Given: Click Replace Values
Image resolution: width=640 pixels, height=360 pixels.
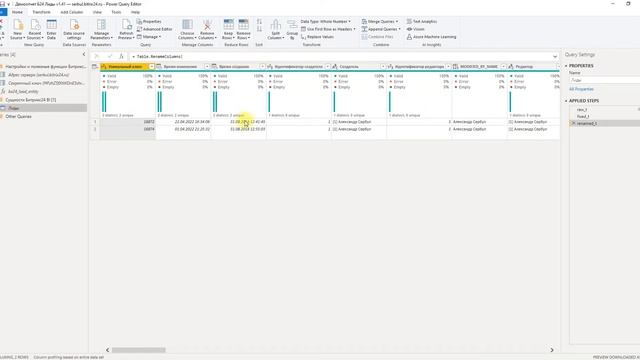Looking at the screenshot, I should point(317,37).
